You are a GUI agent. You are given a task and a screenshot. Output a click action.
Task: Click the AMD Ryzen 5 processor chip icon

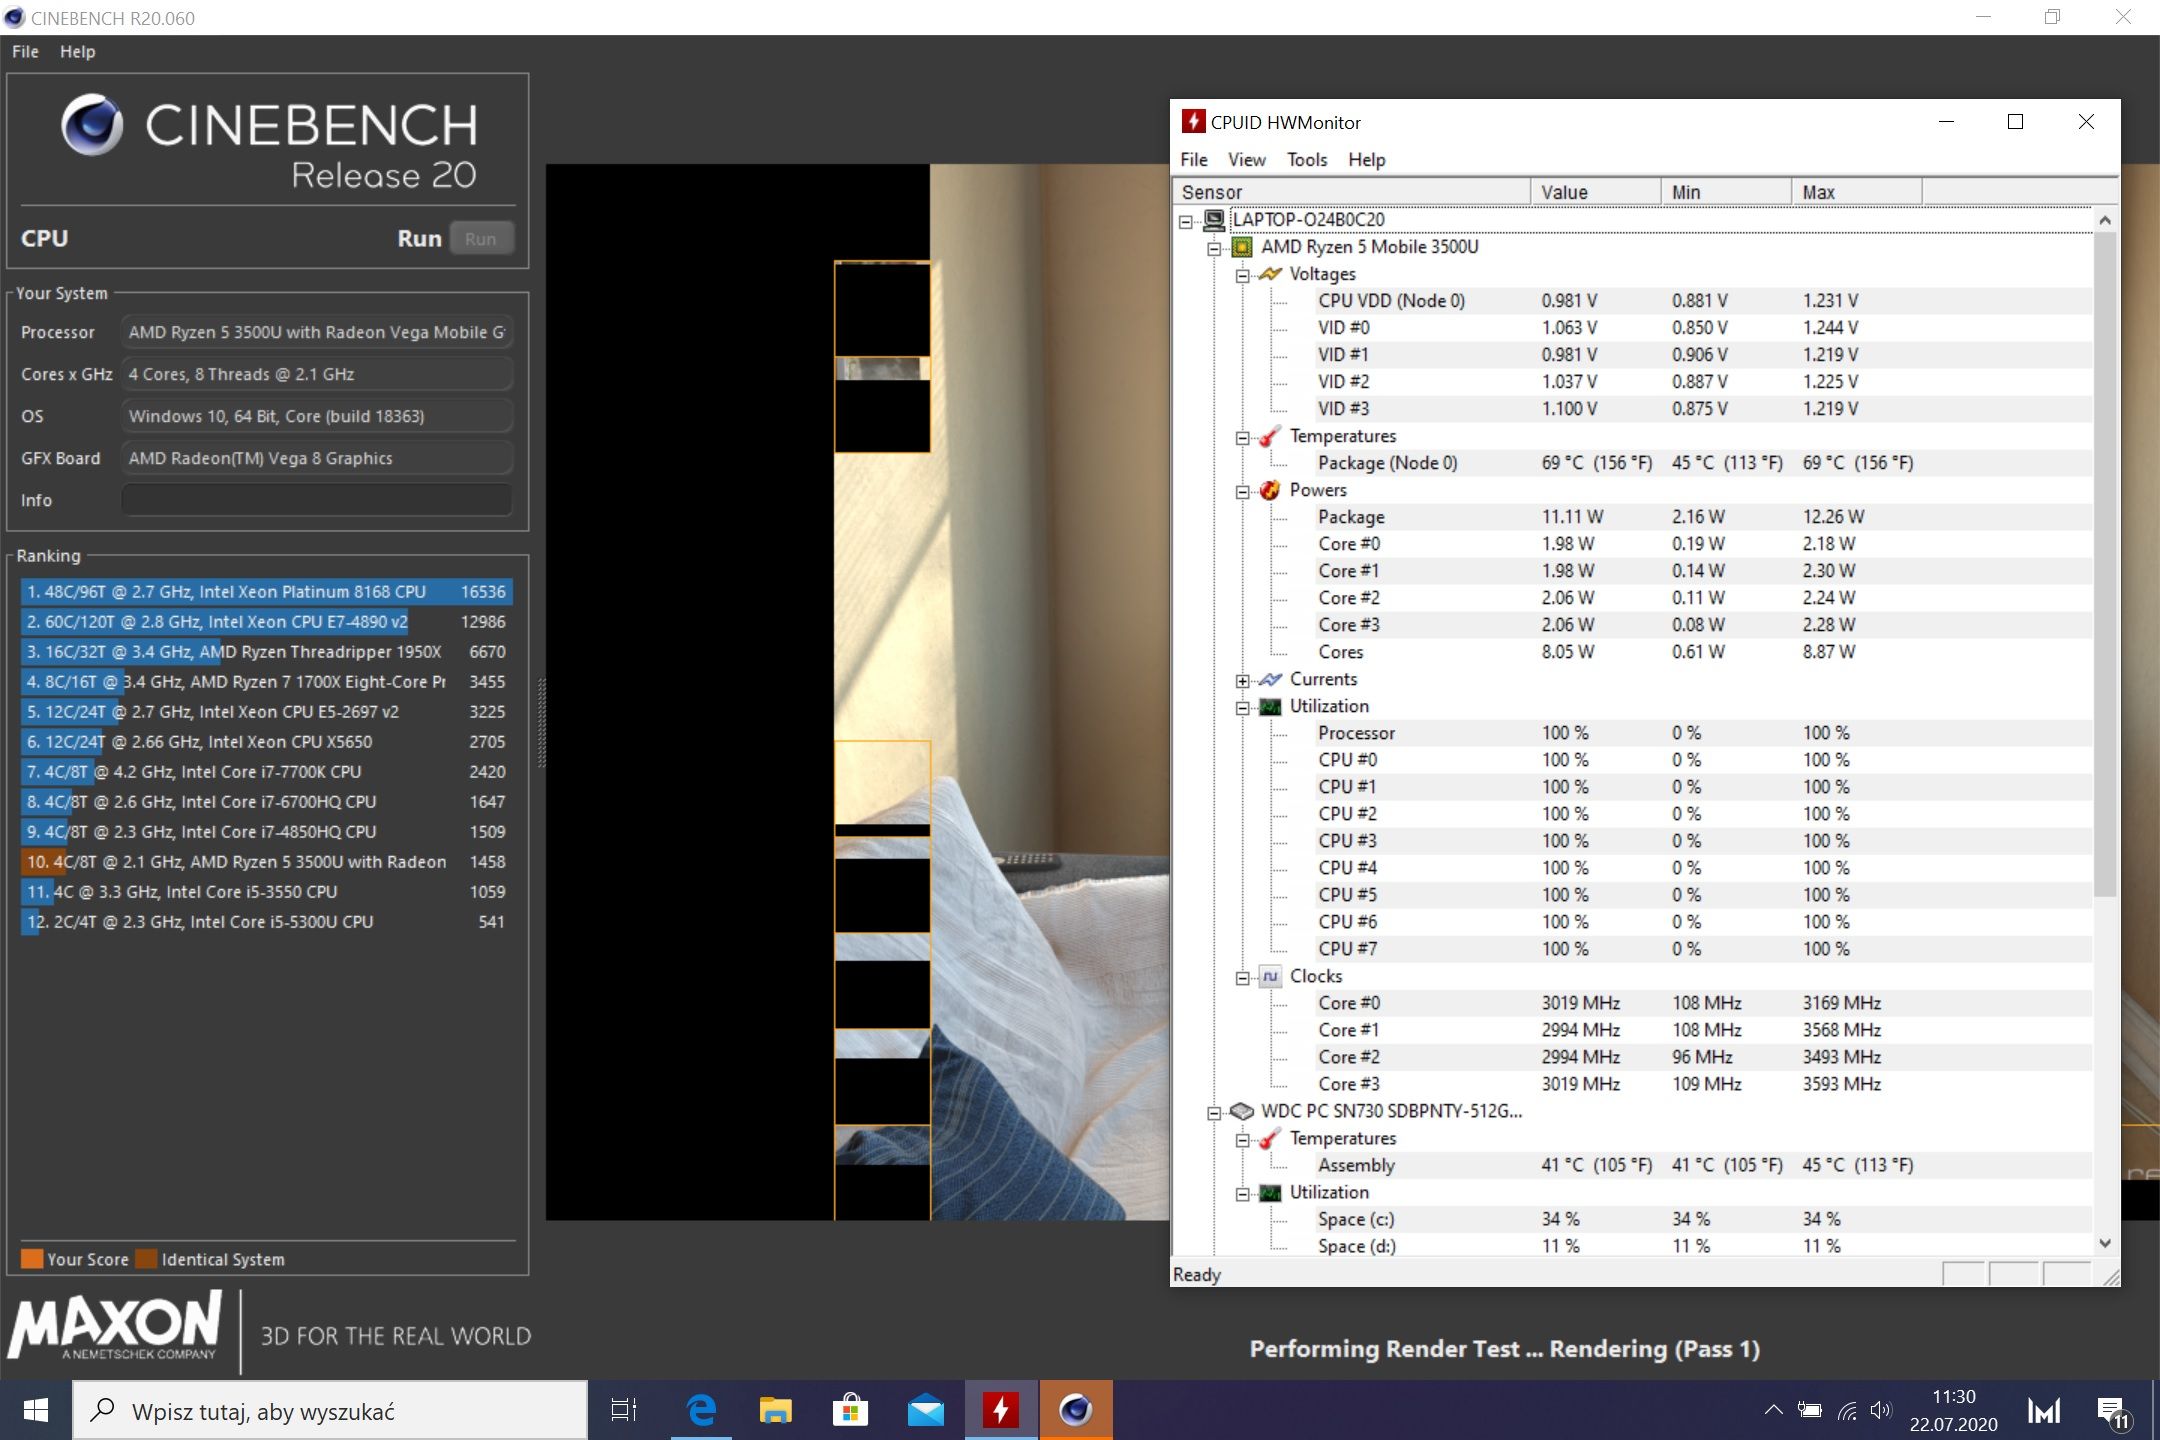tap(1241, 247)
